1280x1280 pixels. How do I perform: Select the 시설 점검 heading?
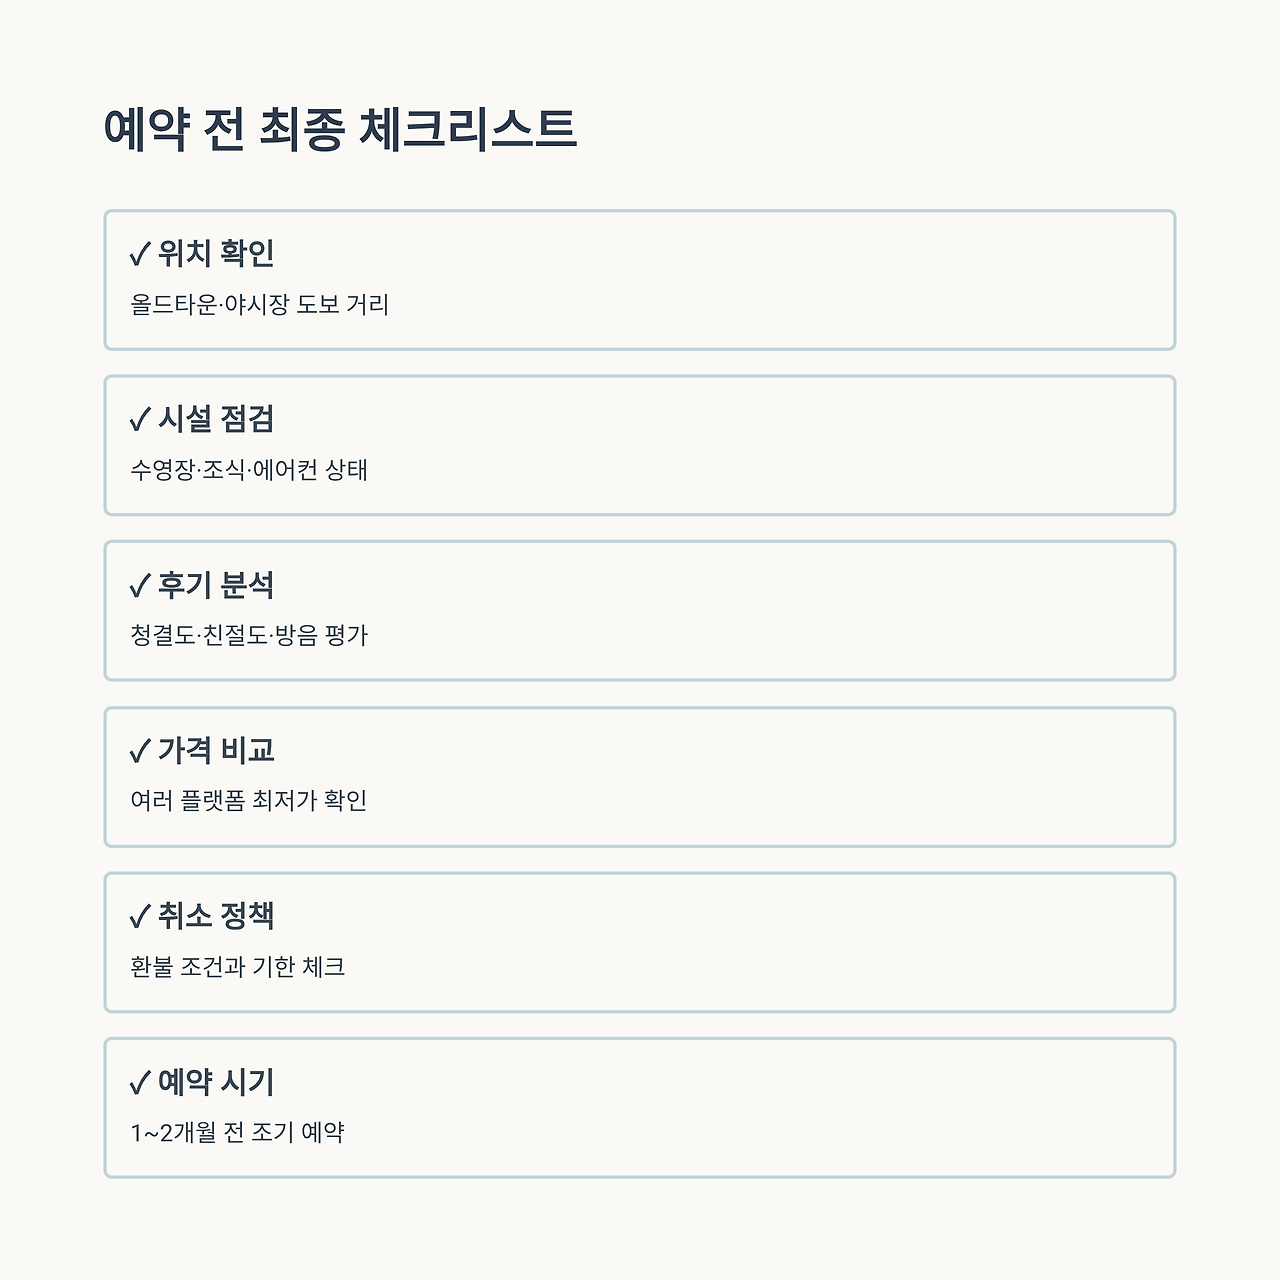pos(216,419)
